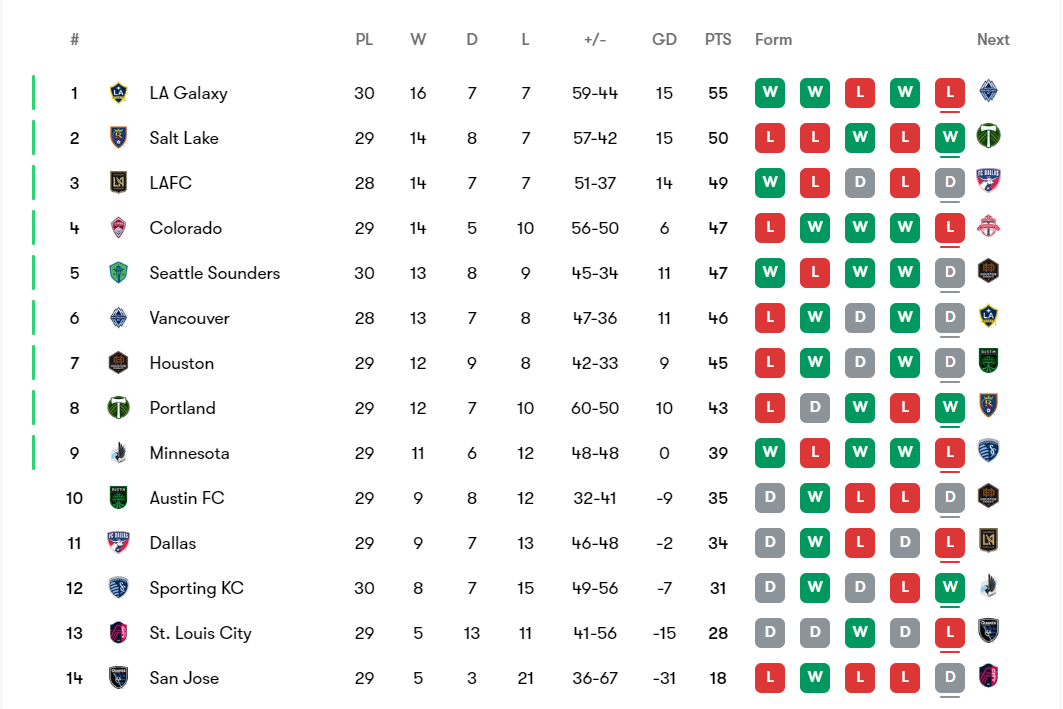Click the Seattle Sounders team crest
1063x709 pixels.
coord(119,273)
